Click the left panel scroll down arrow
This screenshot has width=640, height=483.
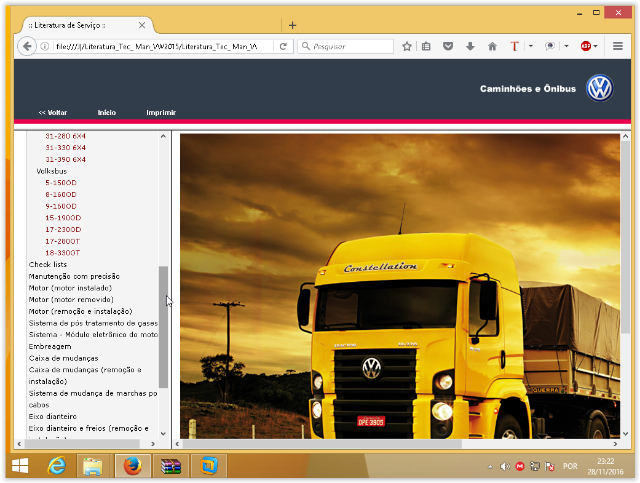(x=163, y=434)
